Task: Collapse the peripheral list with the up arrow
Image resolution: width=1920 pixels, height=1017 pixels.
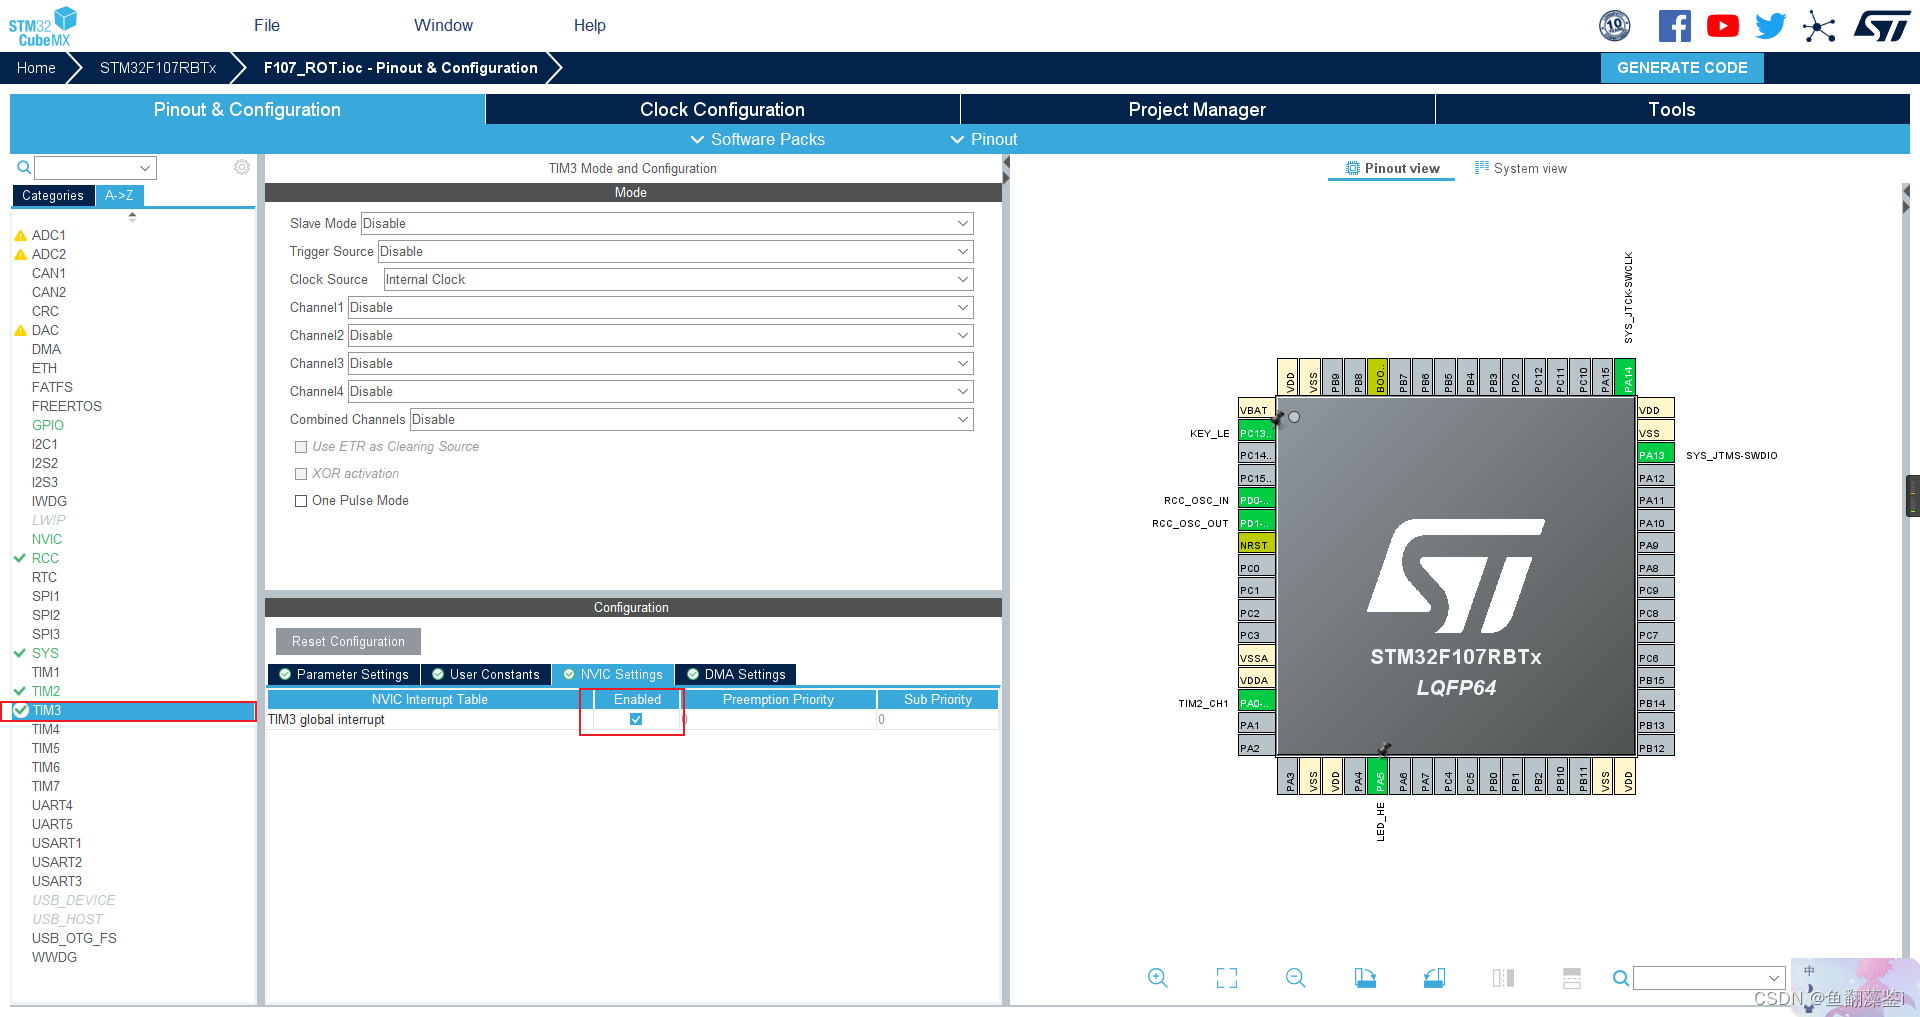Action: point(132,216)
